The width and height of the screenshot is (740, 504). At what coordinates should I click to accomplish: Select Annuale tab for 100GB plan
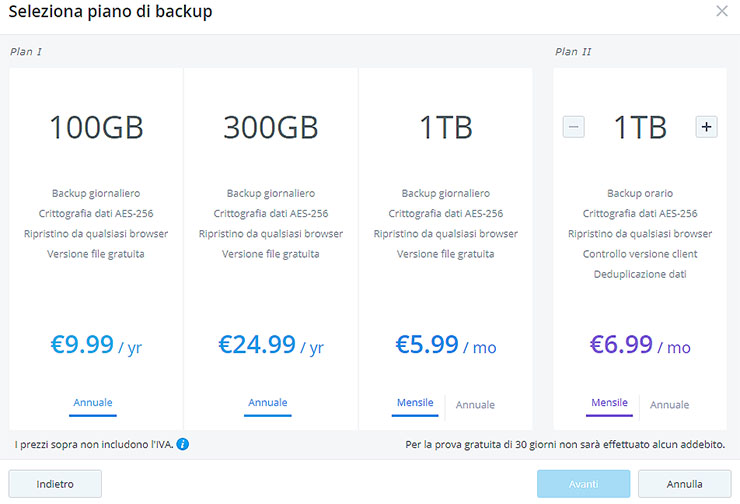coord(93,403)
